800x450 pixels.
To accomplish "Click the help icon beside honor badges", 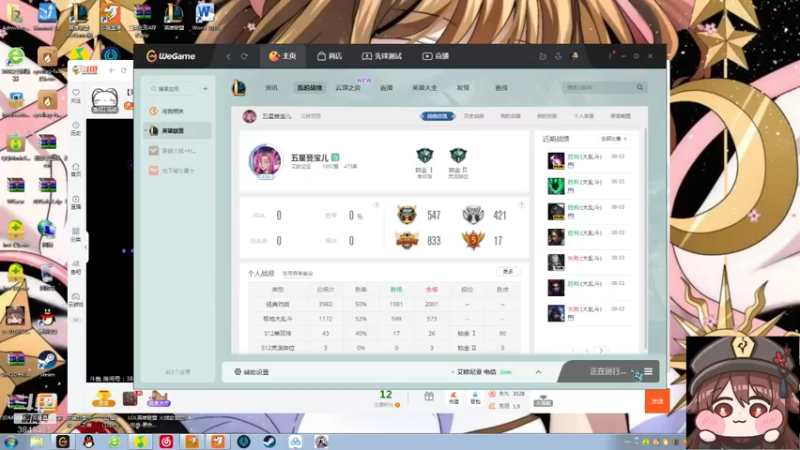I will [x=521, y=205].
